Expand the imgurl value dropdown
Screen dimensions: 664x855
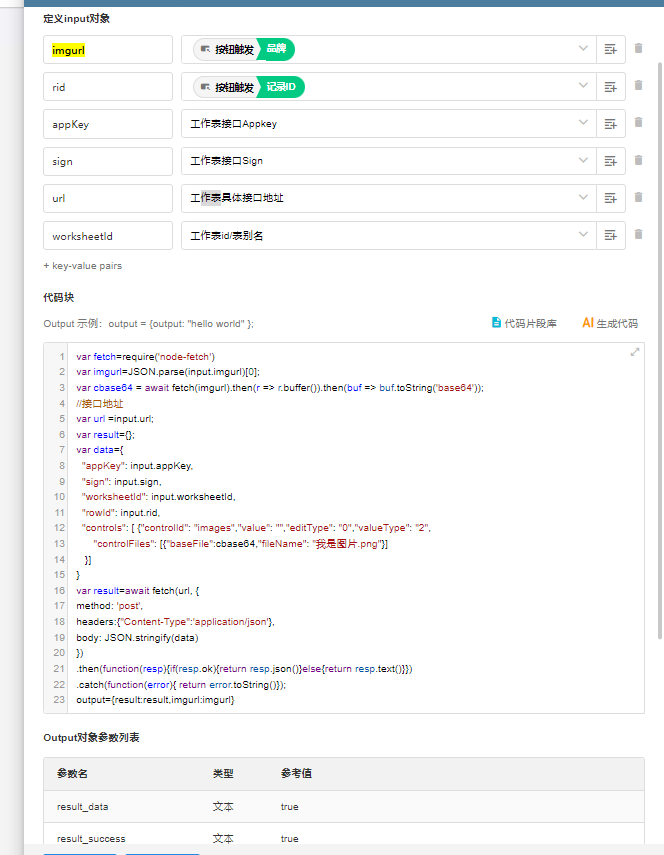point(583,49)
